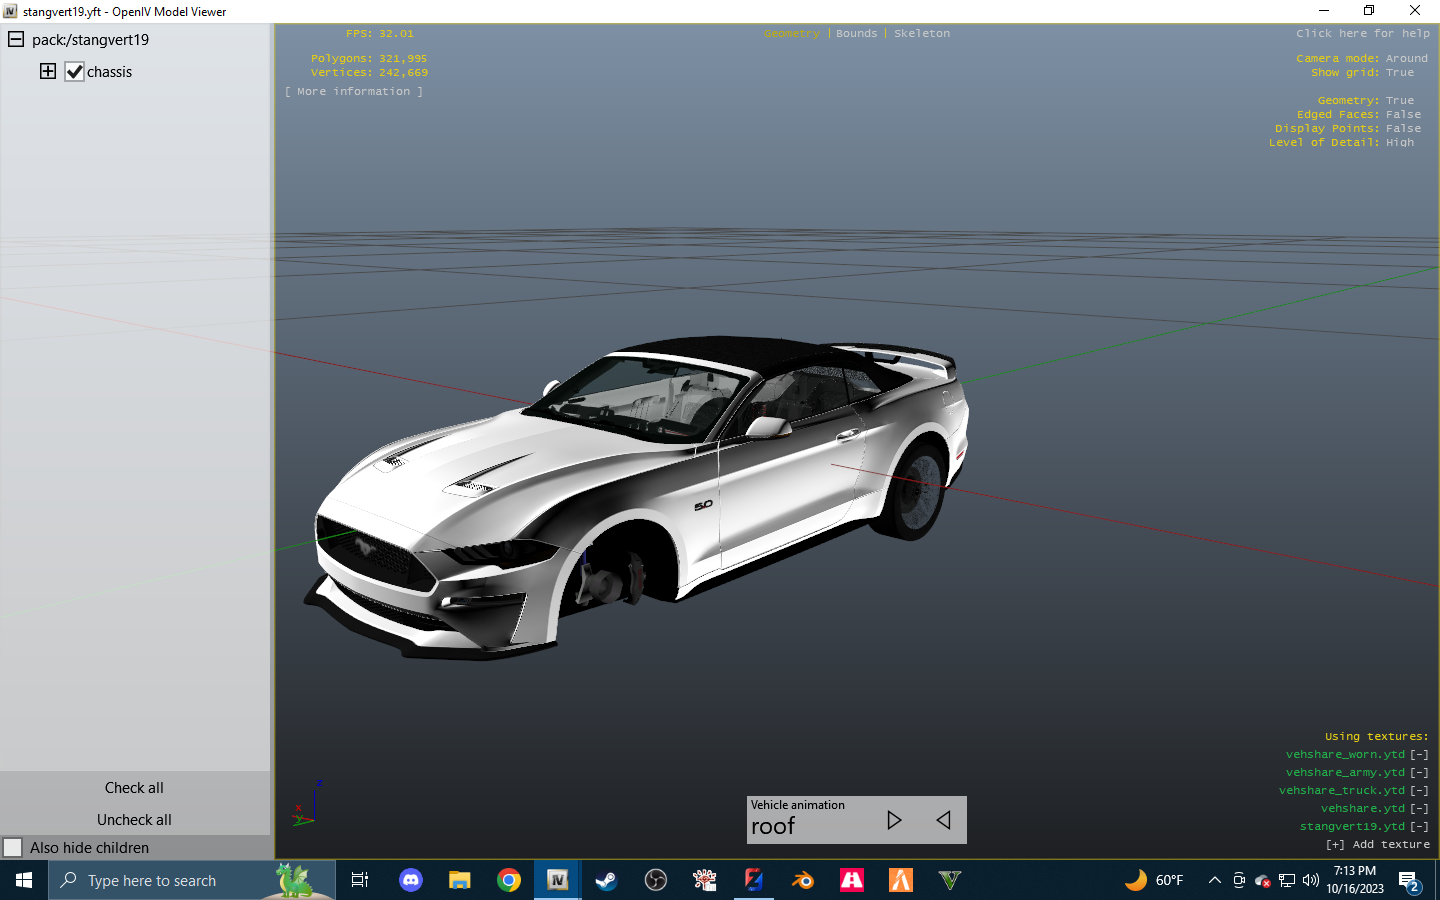Image resolution: width=1440 pixels, height=900 pixels.
Task: Uncheck the chassis visibility checkbox
Action: coord(74,71)
